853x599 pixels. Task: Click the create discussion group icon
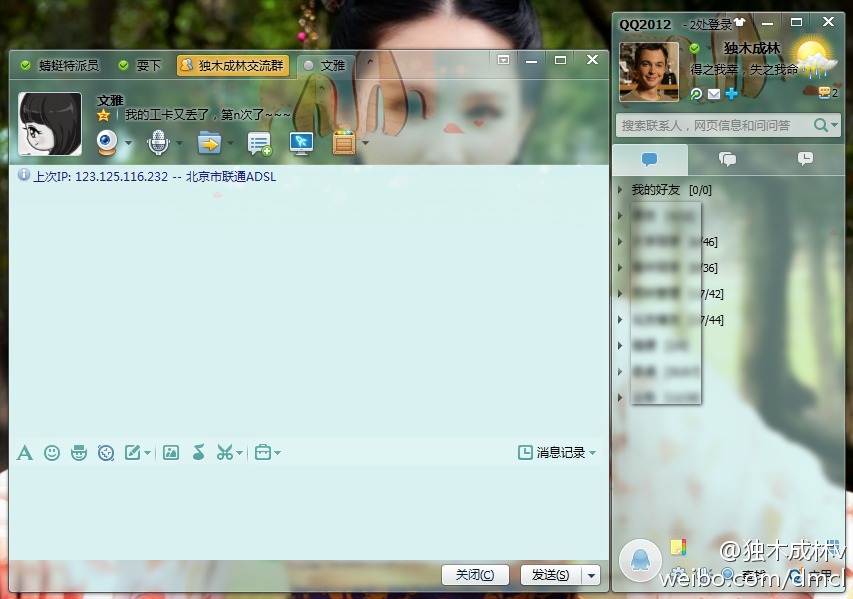click(x=259, y=144)
